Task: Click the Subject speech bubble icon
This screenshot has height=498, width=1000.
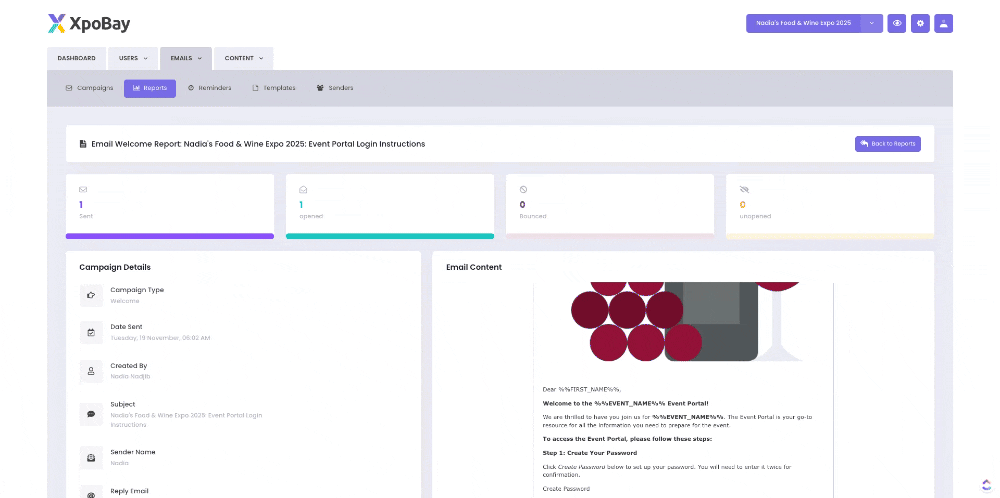Action: (91, 414)
